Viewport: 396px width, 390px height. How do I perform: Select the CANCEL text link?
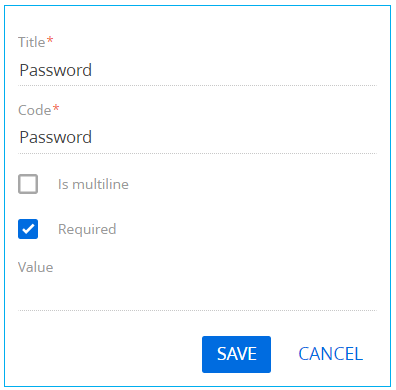(x=330, y=354)
